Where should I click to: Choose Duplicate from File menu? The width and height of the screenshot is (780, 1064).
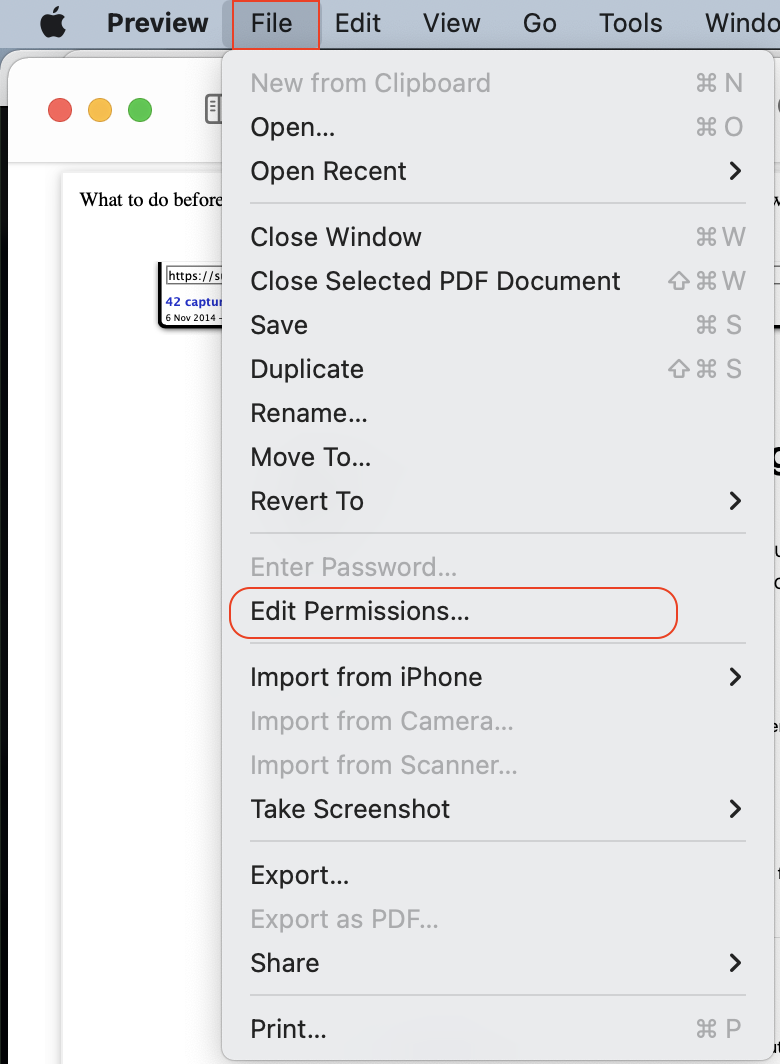307,369
